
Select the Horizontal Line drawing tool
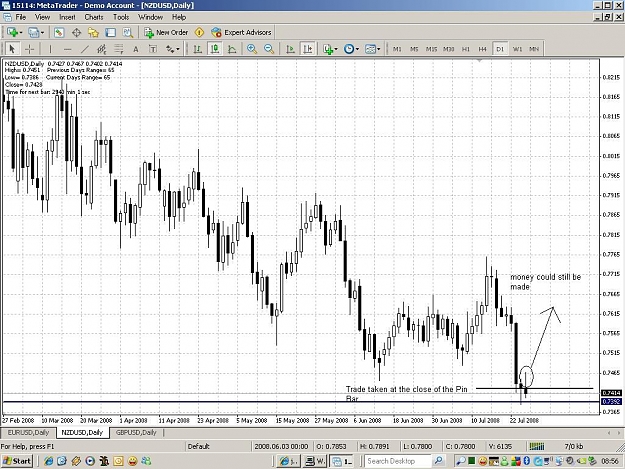coord(67,49)
